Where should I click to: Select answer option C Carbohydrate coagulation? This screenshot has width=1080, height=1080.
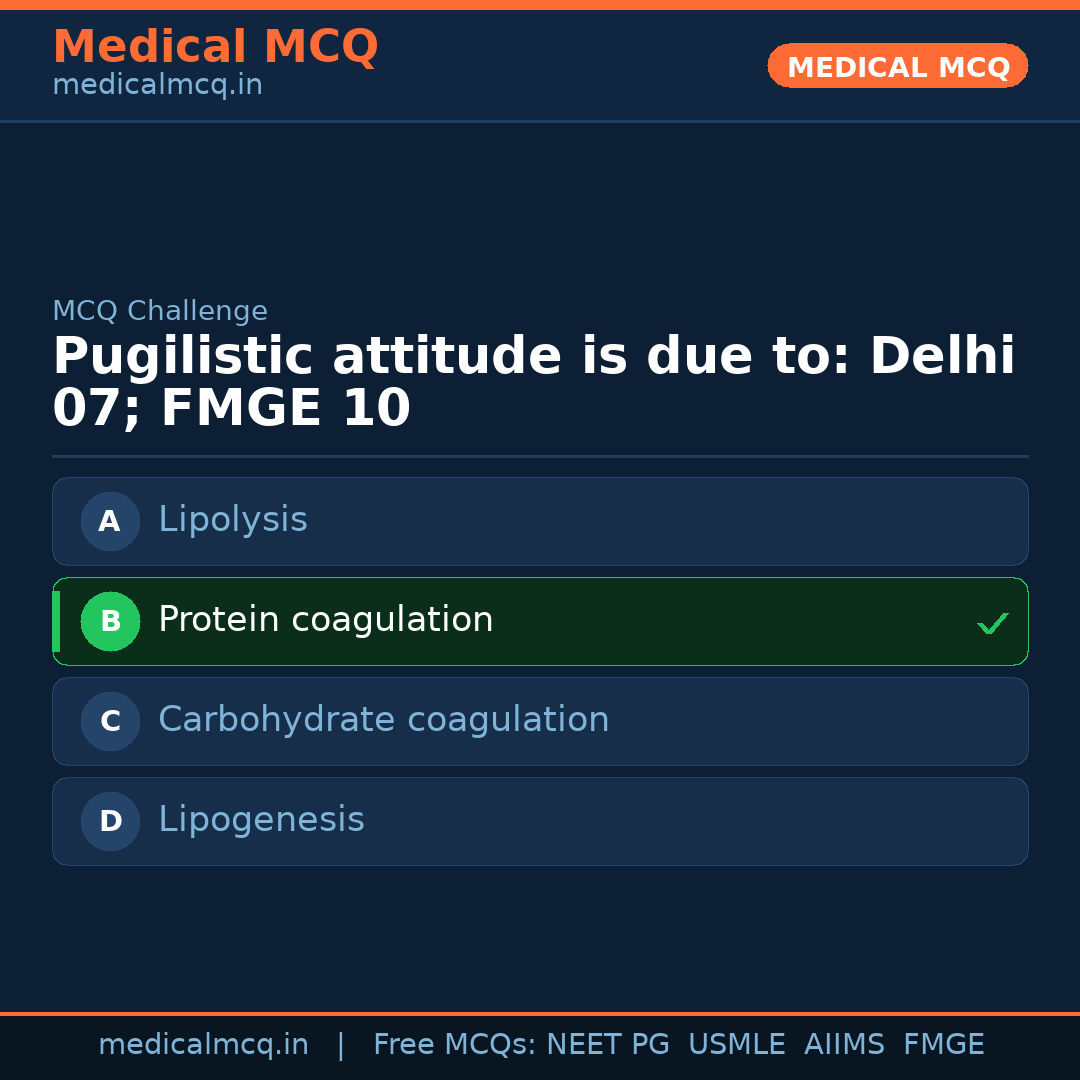point(540,721)
